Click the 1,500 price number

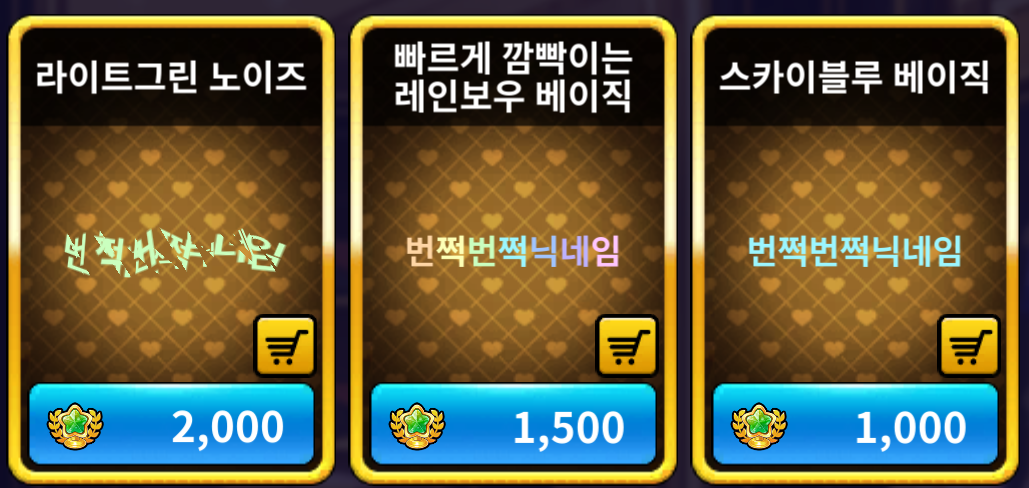pyautogui.click(x=568, y=427)
